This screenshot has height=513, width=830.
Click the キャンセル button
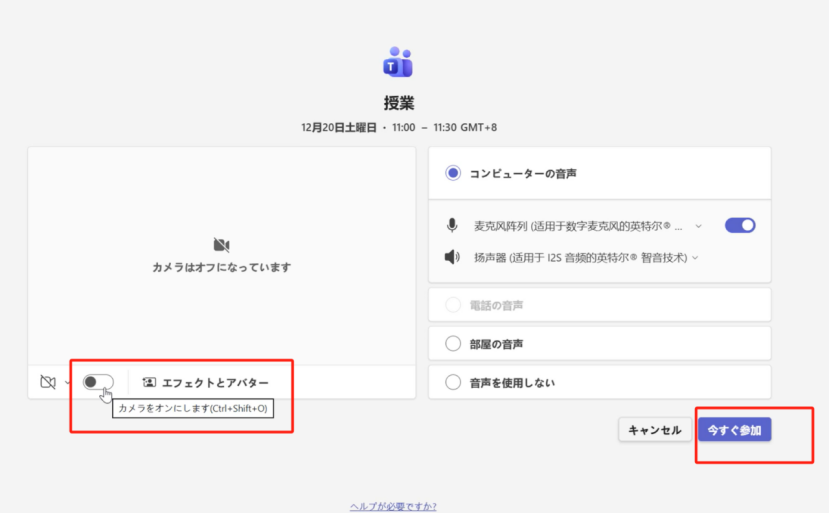click(654, 430)
